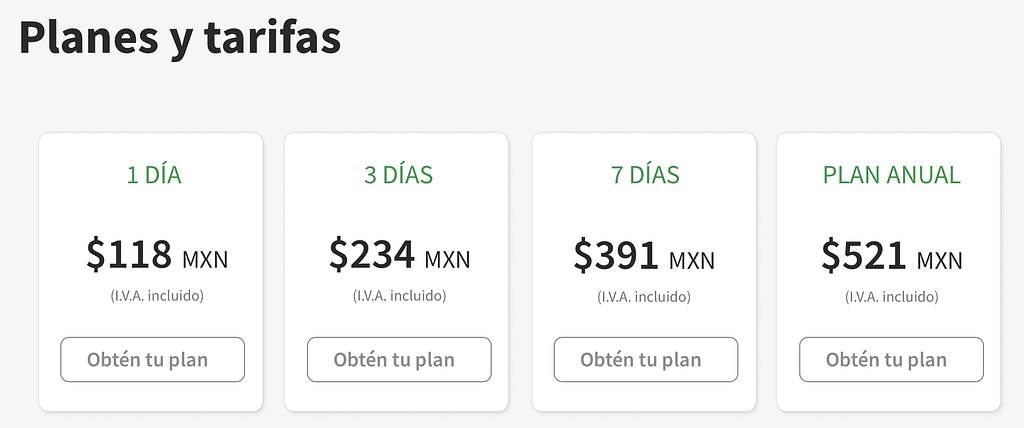Screen dimensions: 1024x428
Task: Select the $391 price text
Action: 616,255
